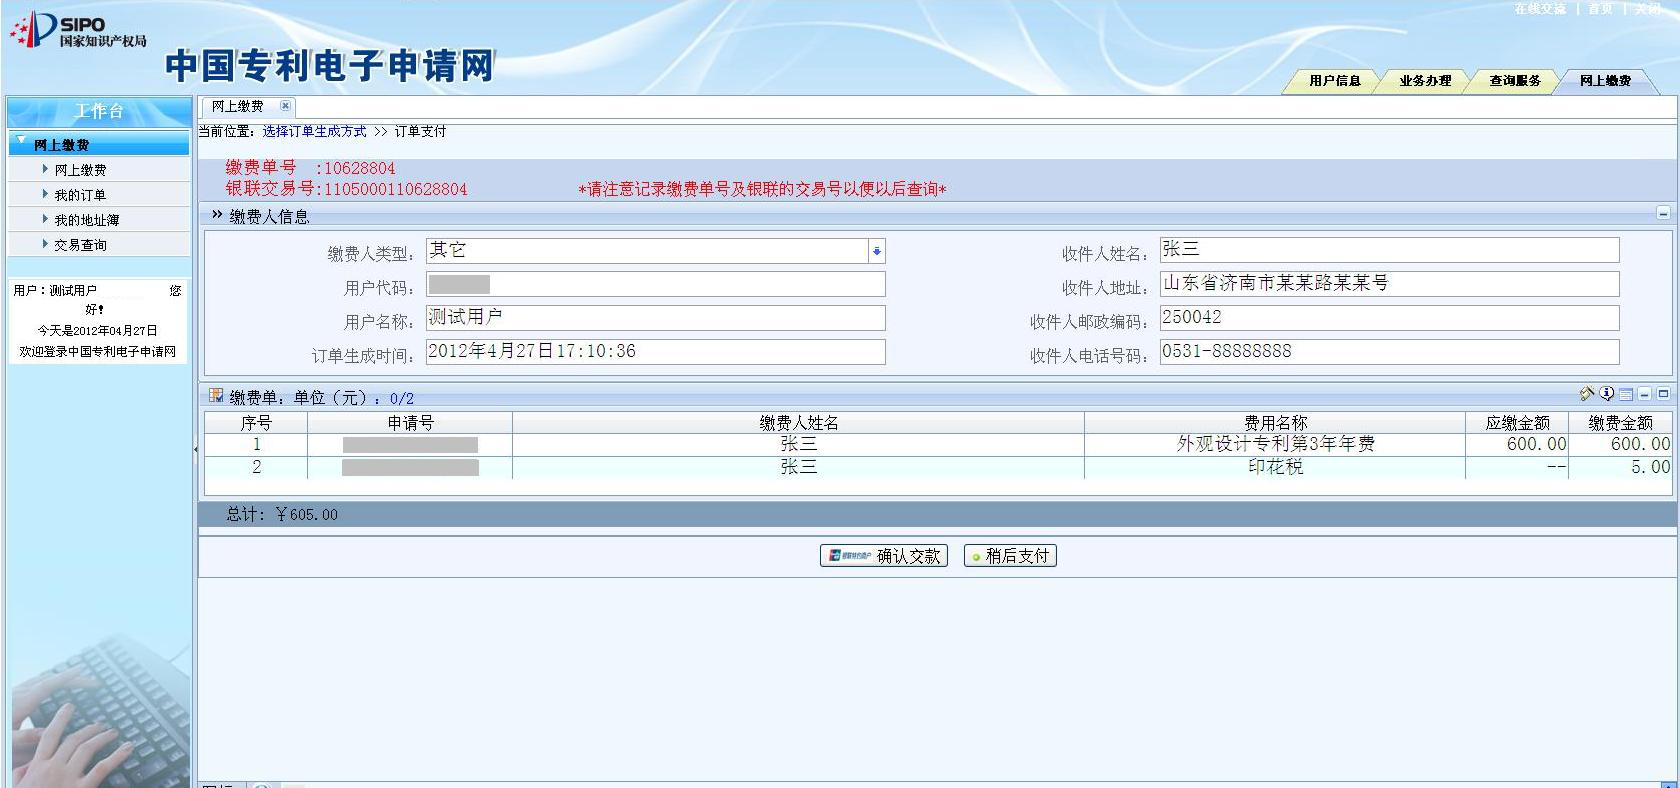
Task: Minimize the 缴费单 grid panel
Action: click(x=1644, y=395)
